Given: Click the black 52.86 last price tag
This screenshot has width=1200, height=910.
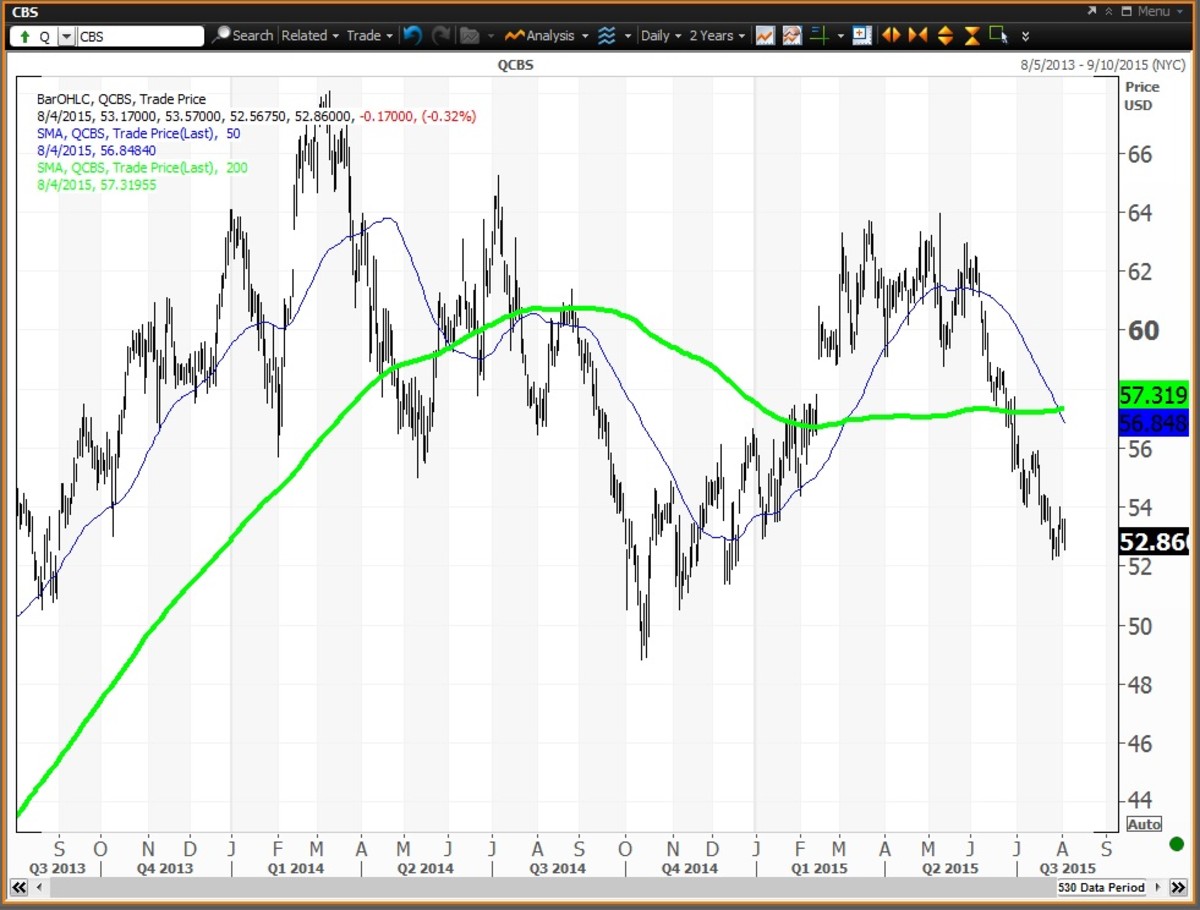Looking at the screenshot, I should coord(1154,543).
